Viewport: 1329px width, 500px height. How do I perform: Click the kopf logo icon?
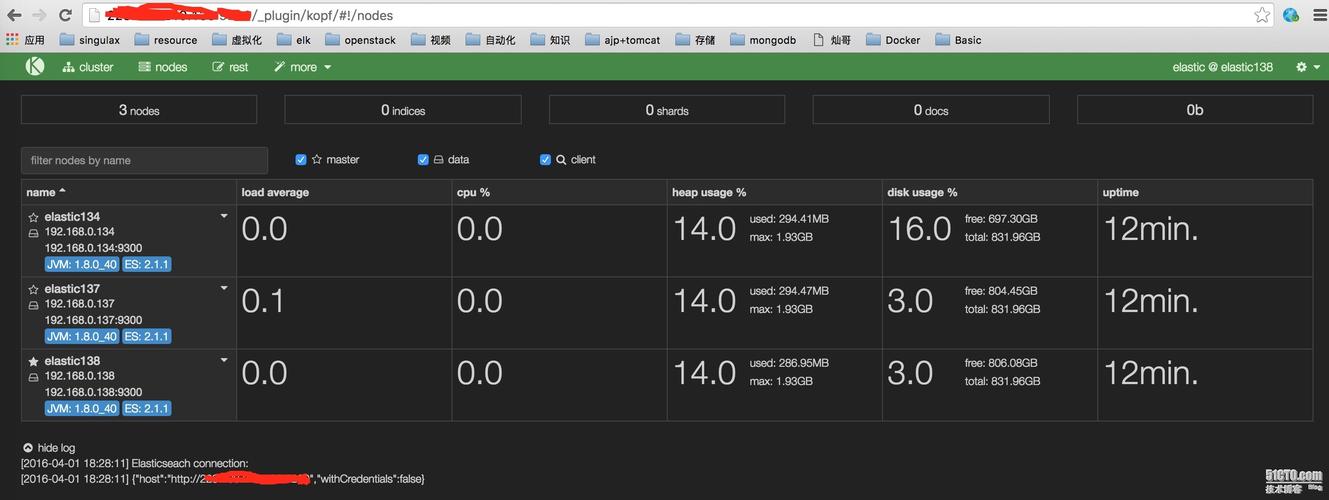[35, 67]
